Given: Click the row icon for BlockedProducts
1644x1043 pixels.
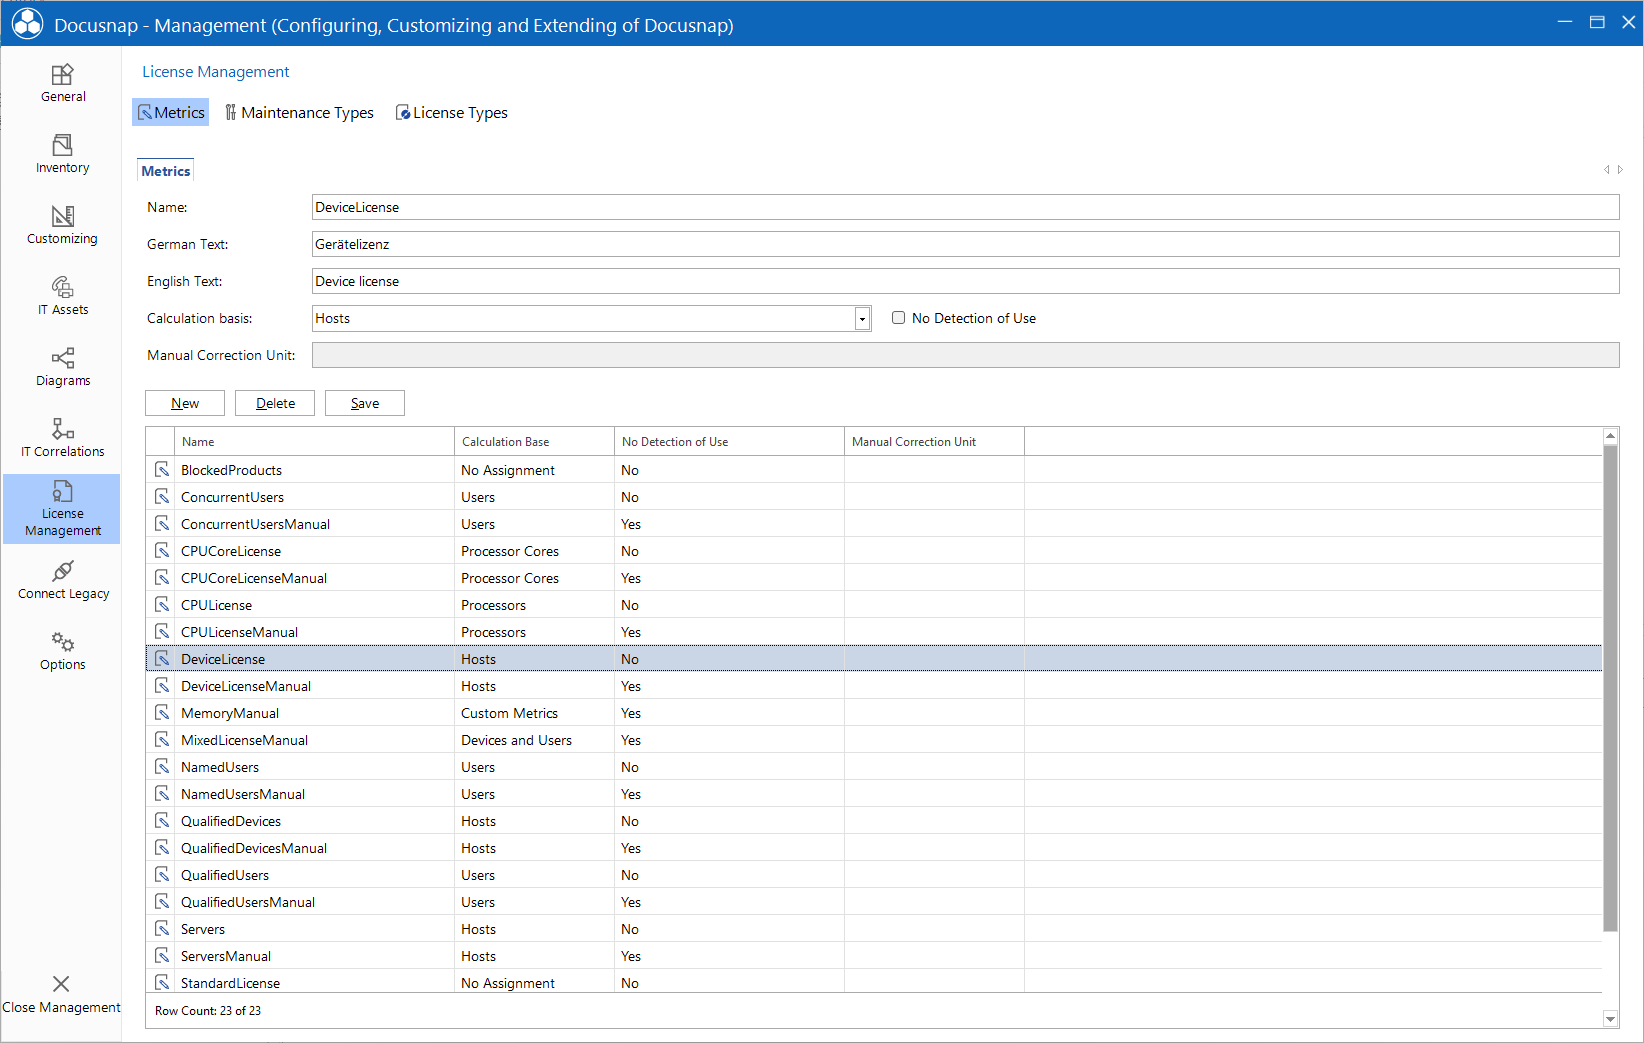Looking at the screenshot, I should coord(162,469).
